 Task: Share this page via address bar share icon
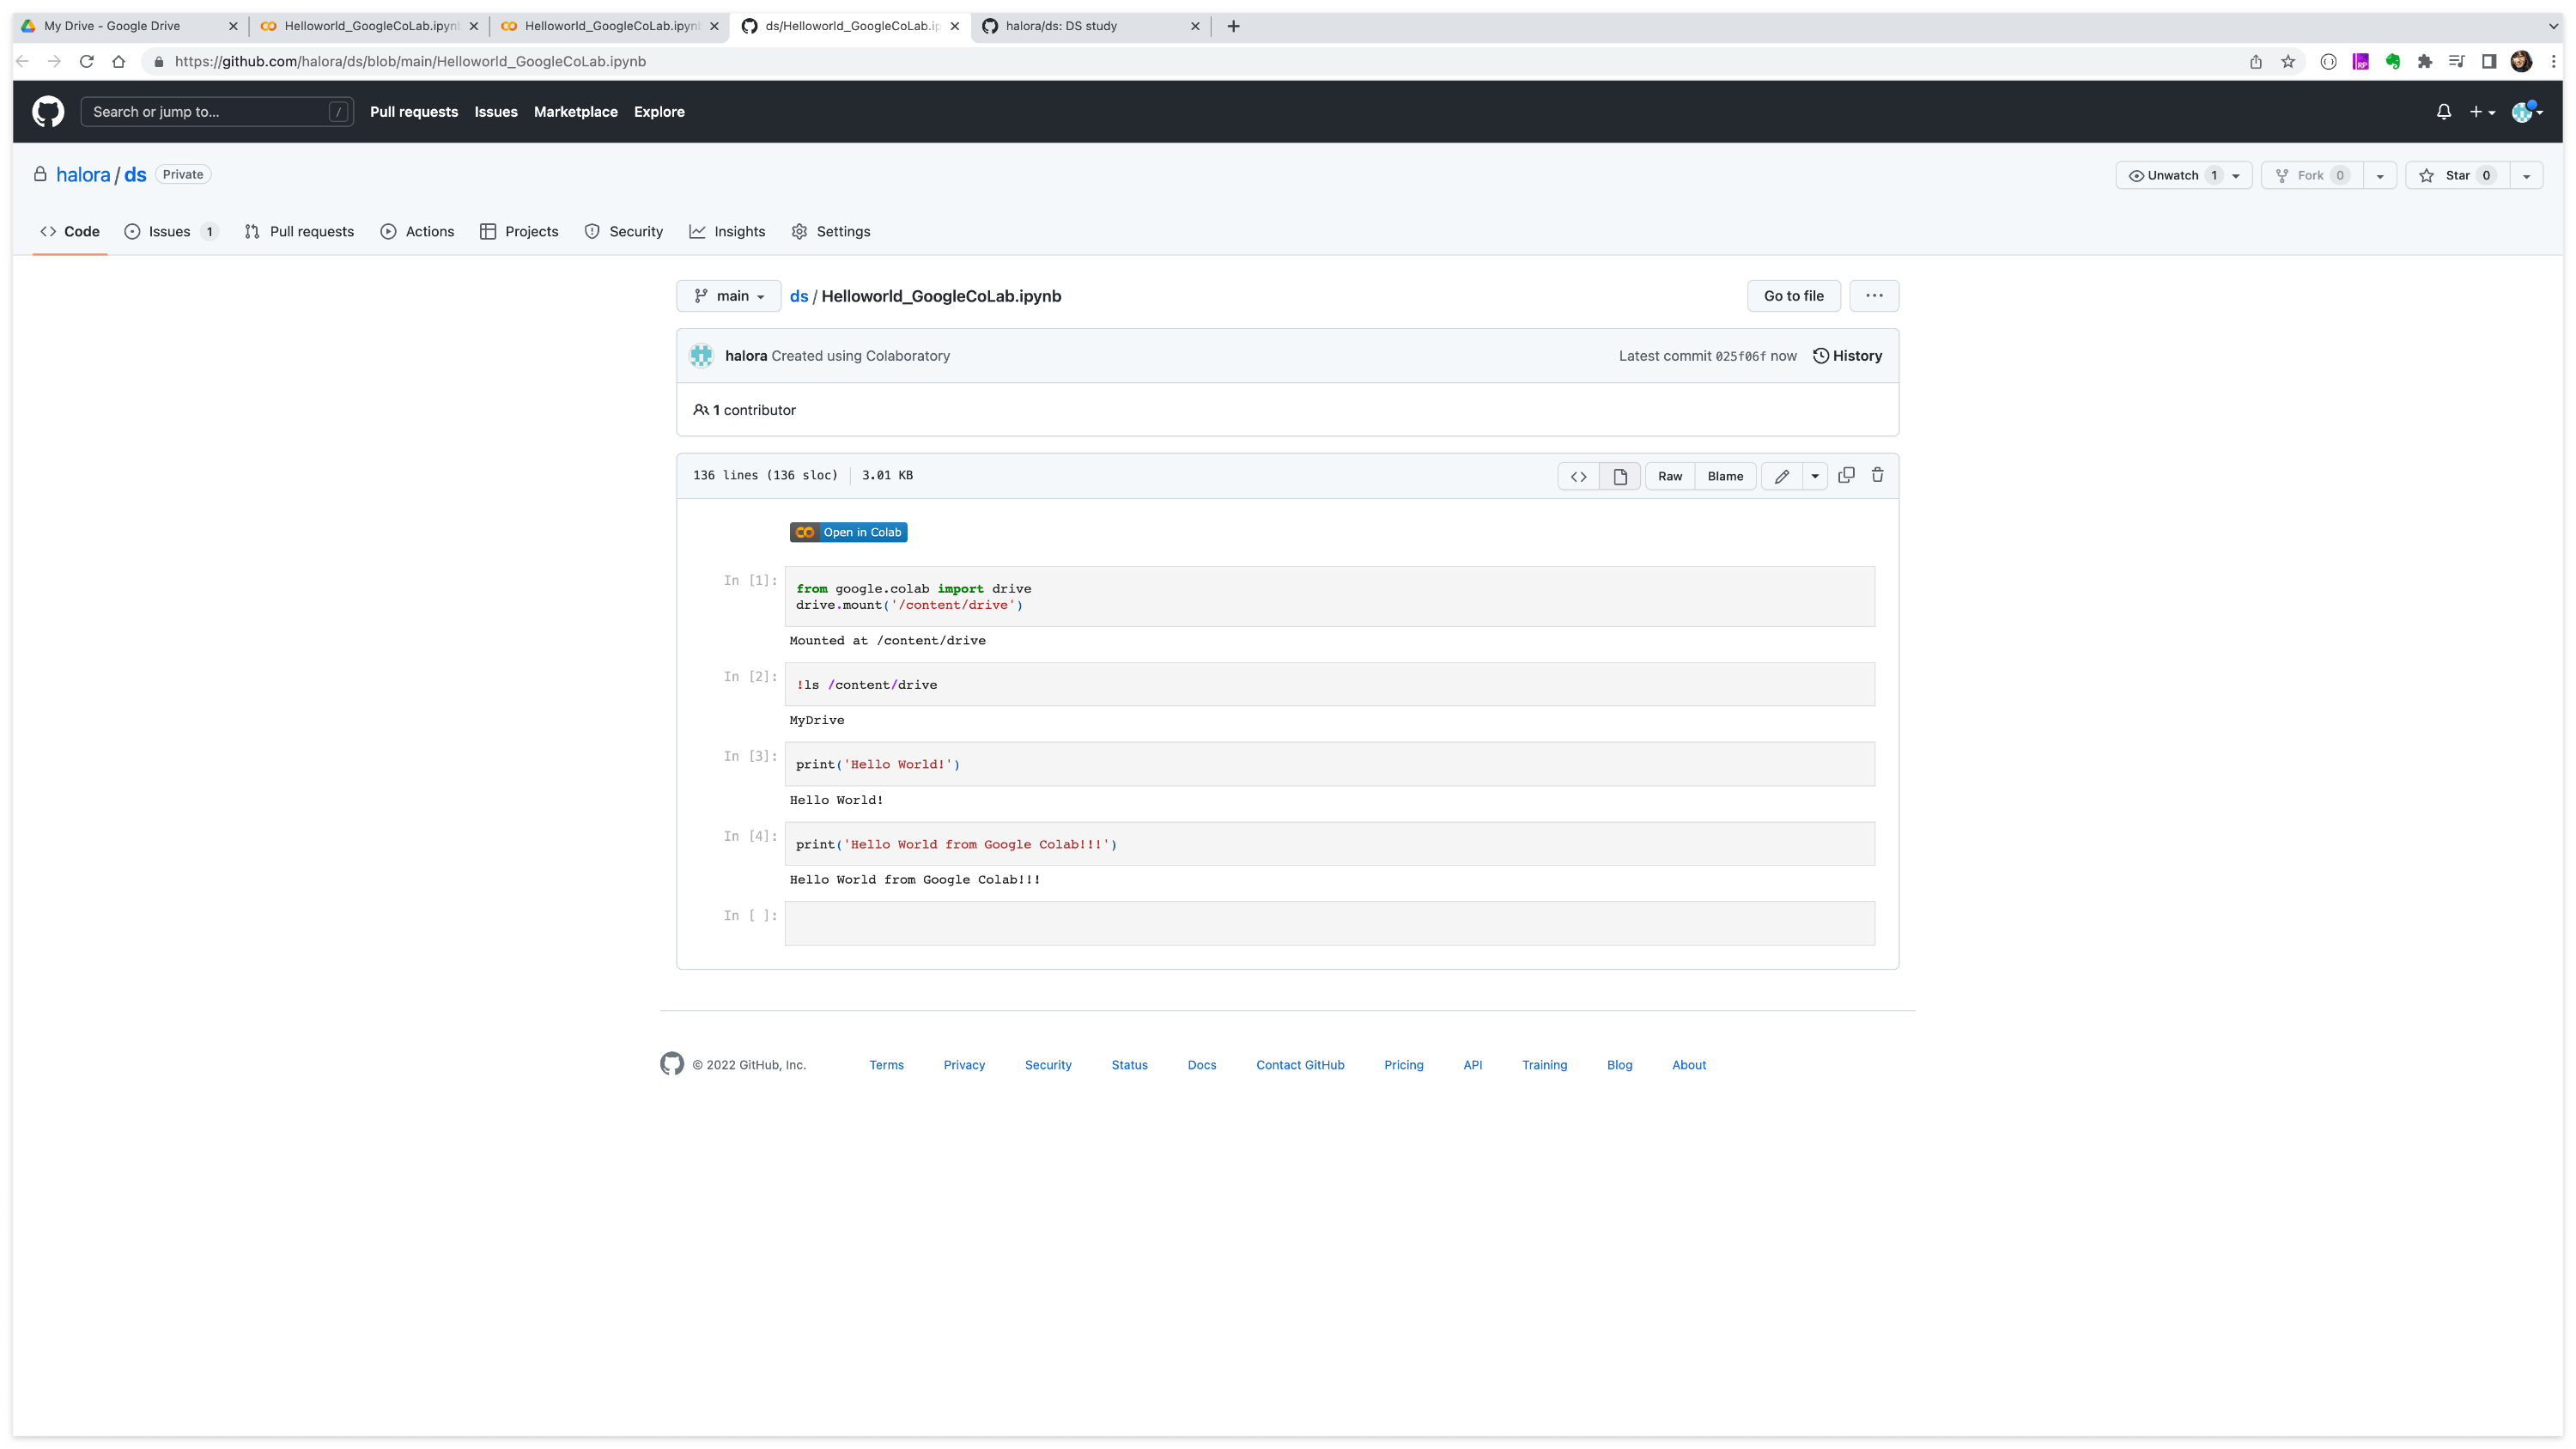click(x=2255, y=61)
